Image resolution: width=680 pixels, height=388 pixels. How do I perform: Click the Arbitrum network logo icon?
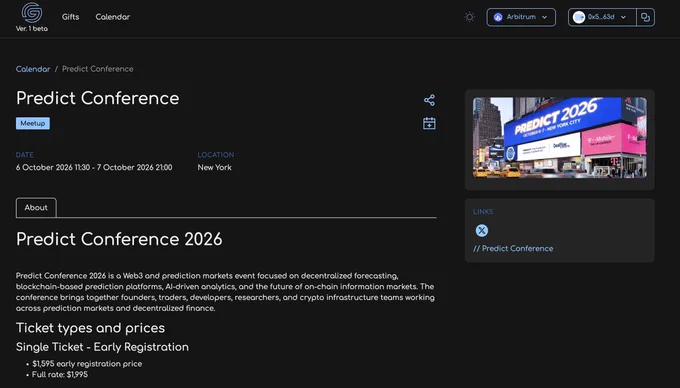(498, 17)
